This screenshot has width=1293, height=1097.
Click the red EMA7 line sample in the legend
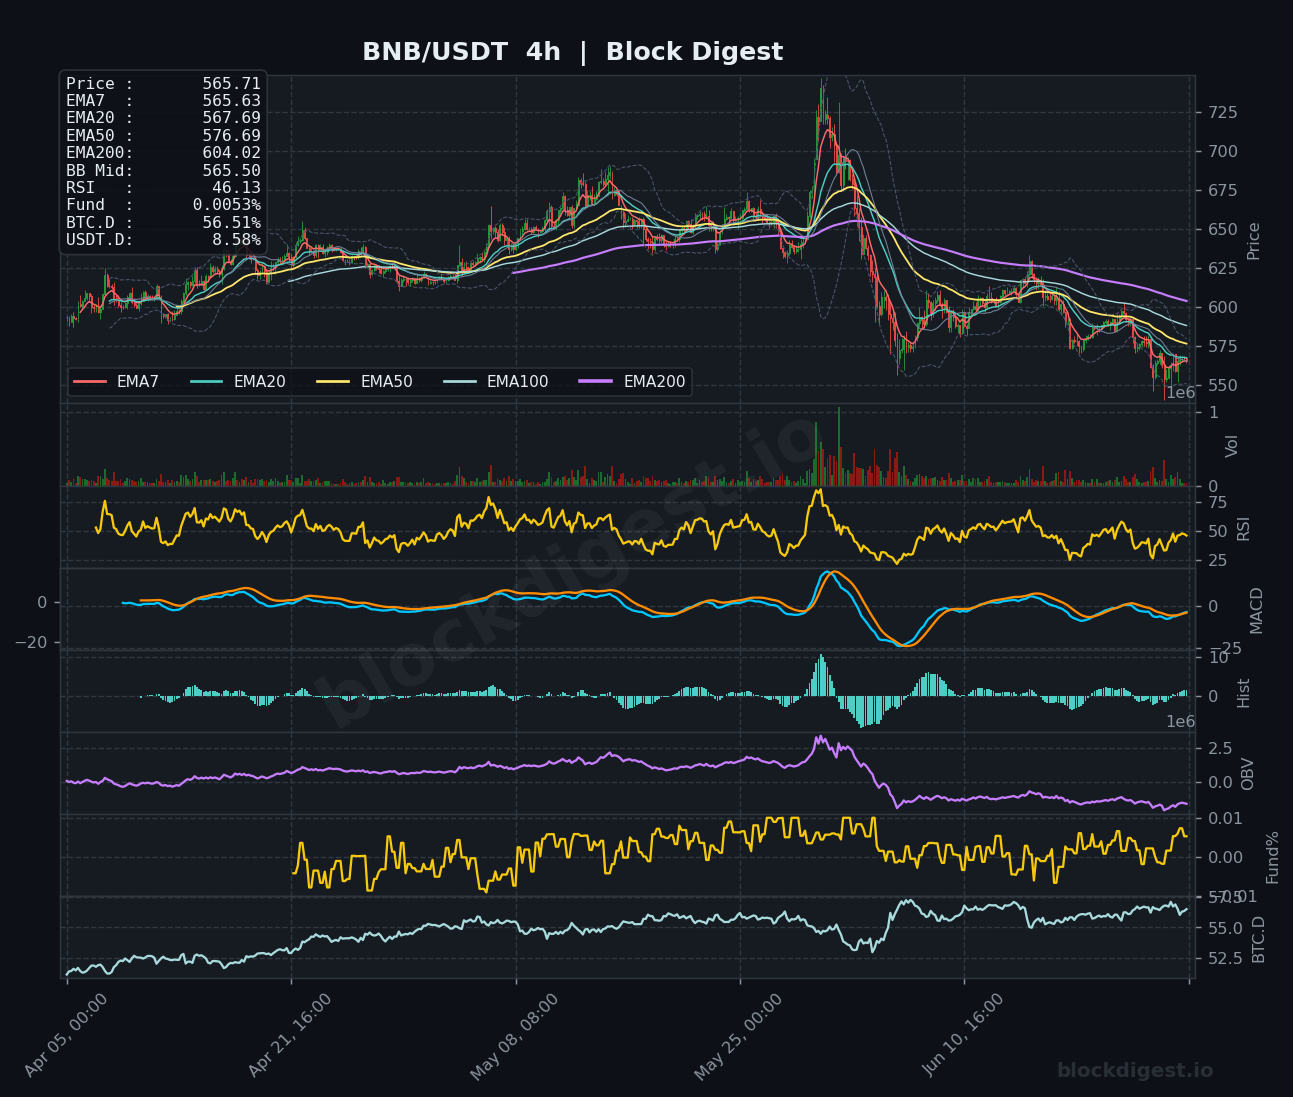pos(90,382)
